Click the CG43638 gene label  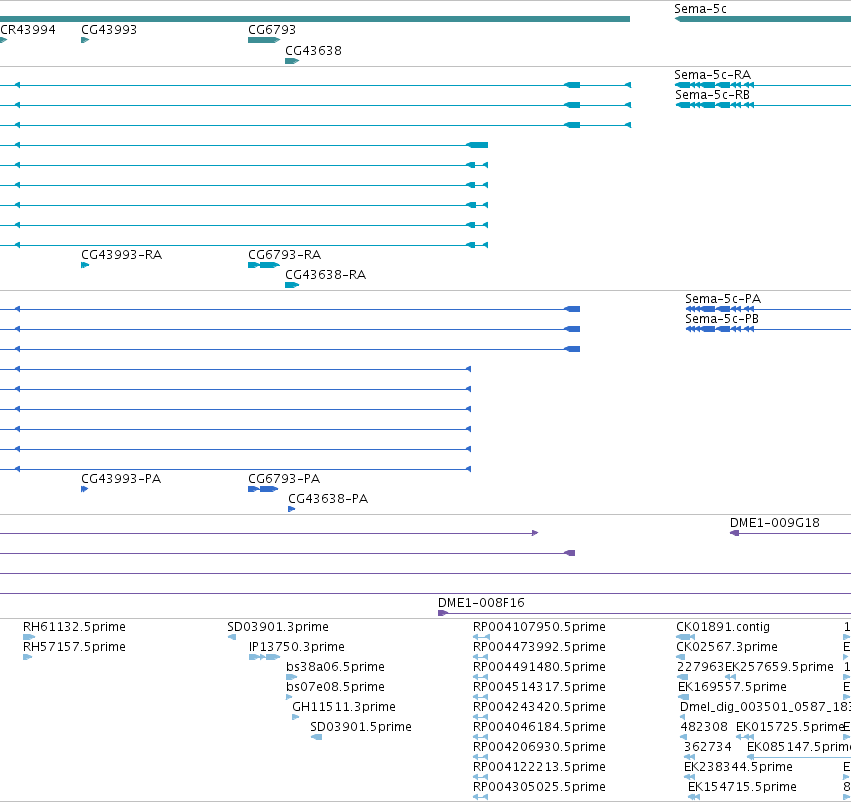click(313, 50)
